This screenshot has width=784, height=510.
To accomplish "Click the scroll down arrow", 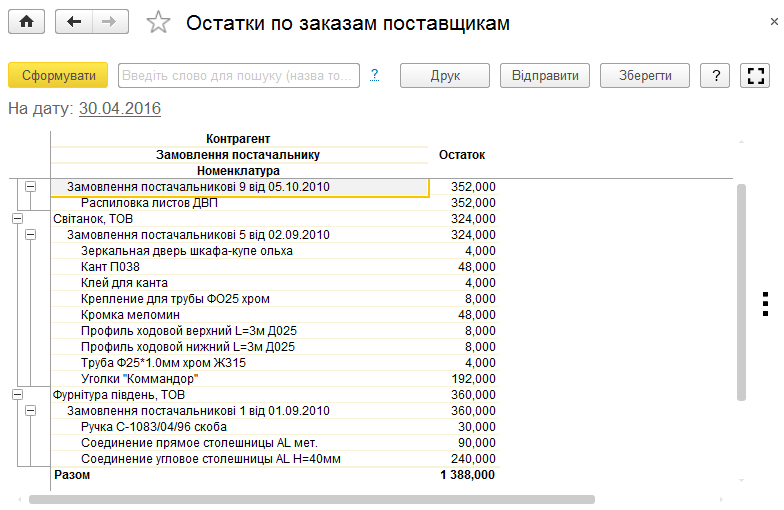I will (742, 480).
